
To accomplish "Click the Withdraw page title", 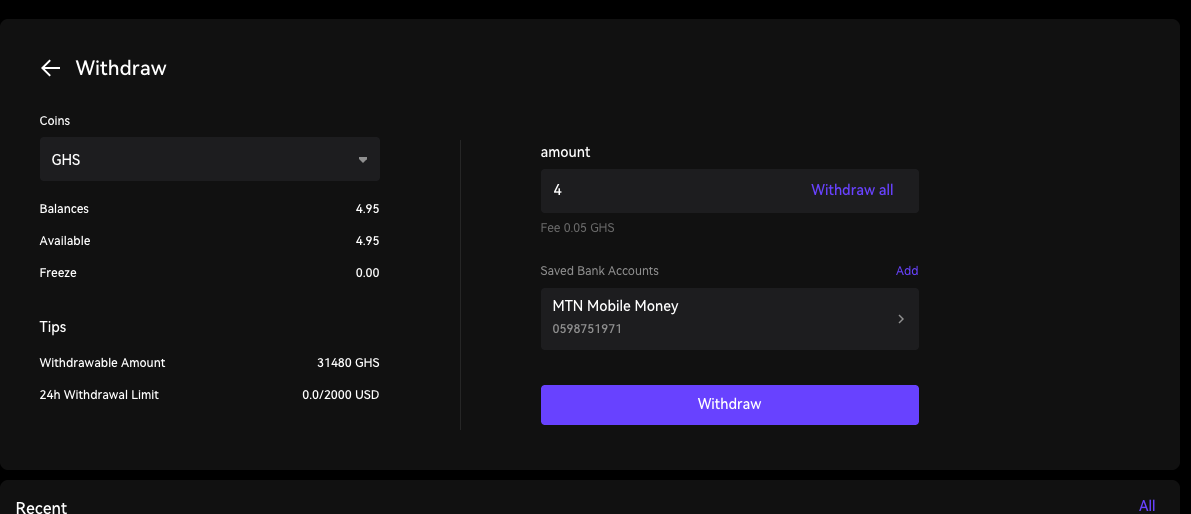I will click(x=121, y=68).
